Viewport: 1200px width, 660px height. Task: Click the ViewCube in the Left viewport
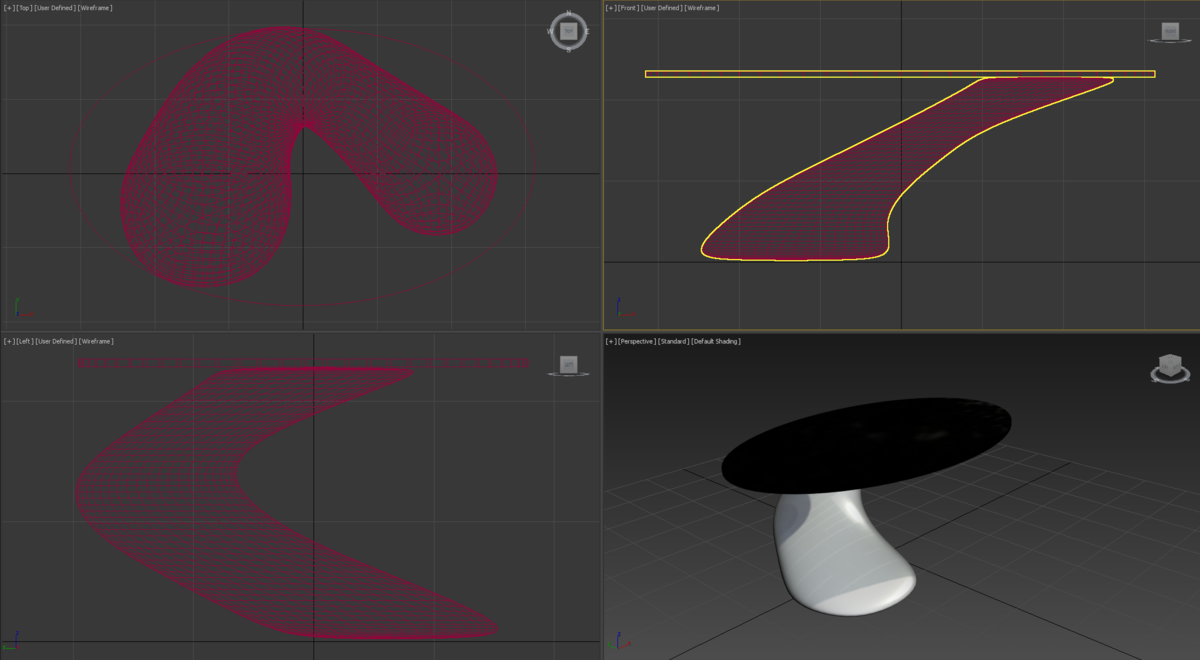click(x=568, y=364)
